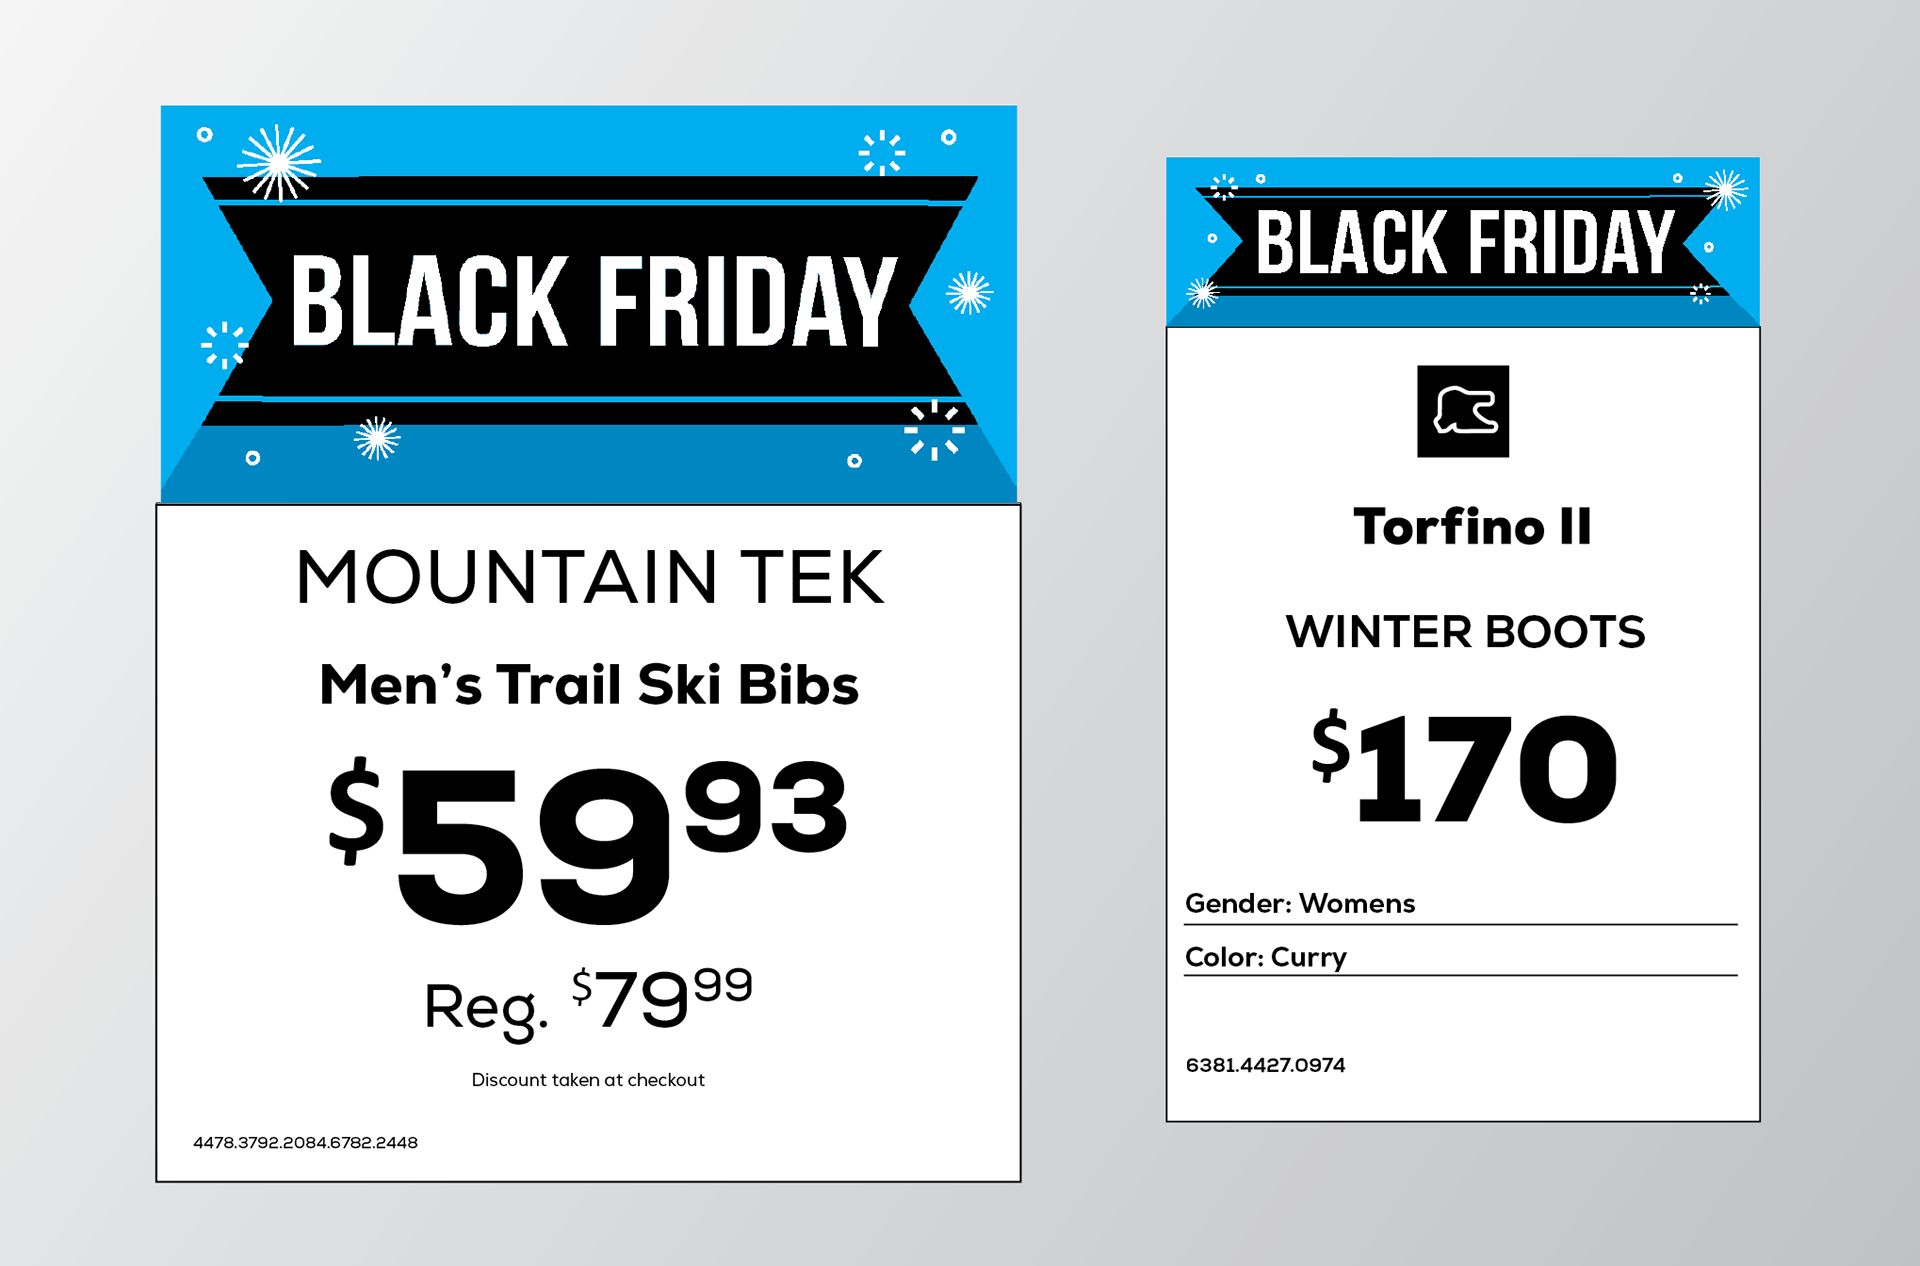Click the $170 price on the boots sign
Screen dimensions: 1920x1266
point(1464,766)
